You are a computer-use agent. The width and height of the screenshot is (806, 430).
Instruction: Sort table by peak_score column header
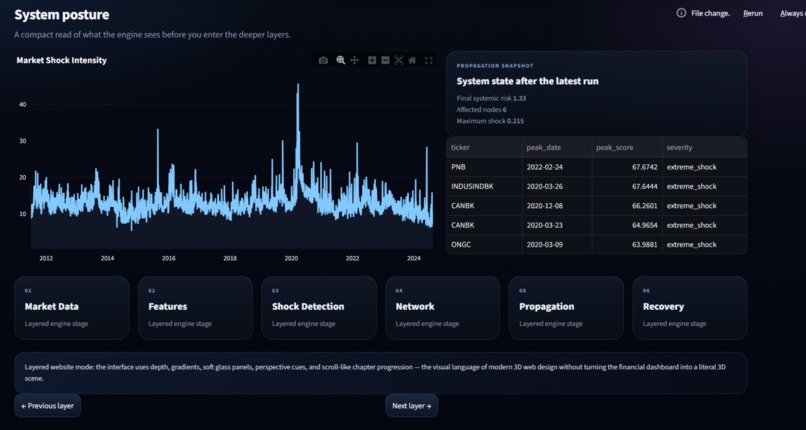pos(627,147)
